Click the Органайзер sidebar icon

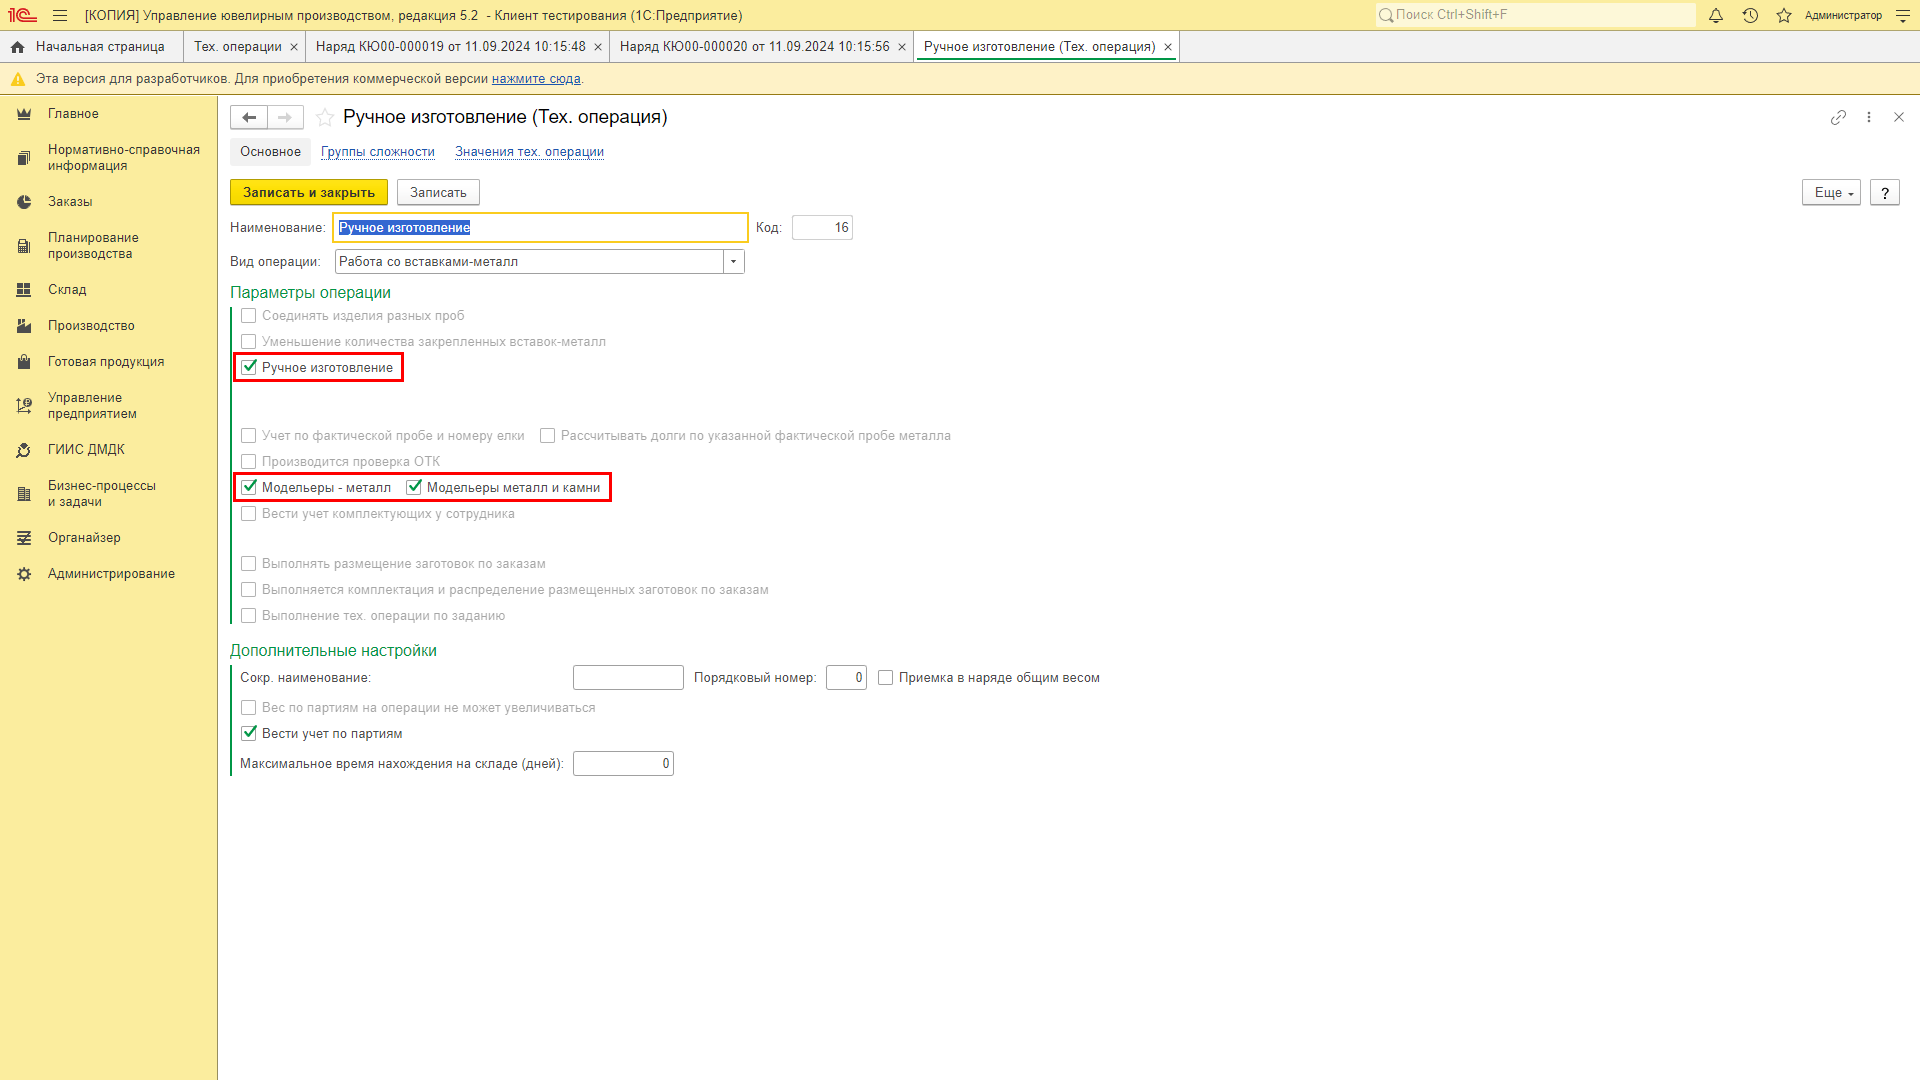pyautogui.click(x=24, y=538)
